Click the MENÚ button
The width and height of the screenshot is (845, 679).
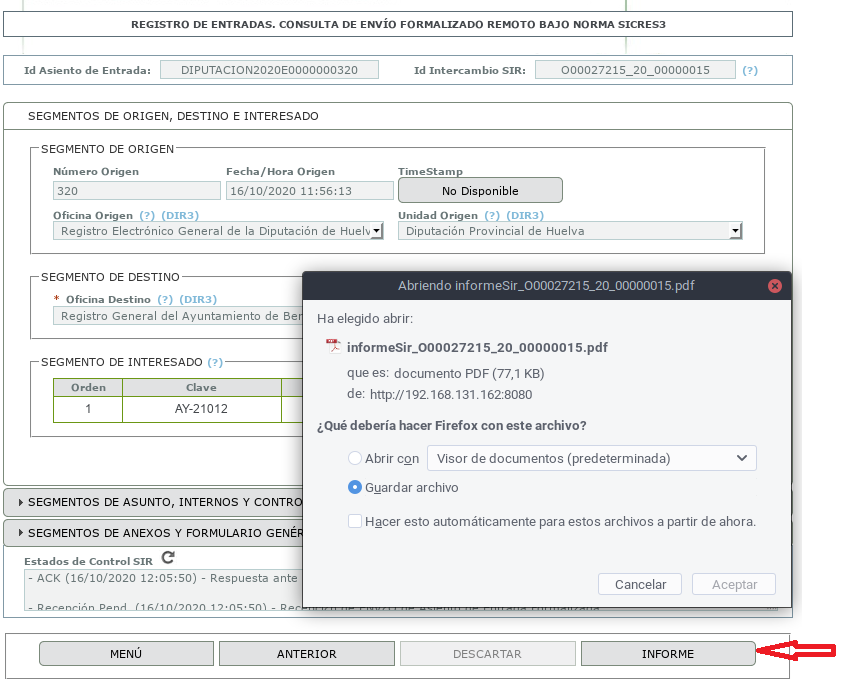[x=126, y=653]
